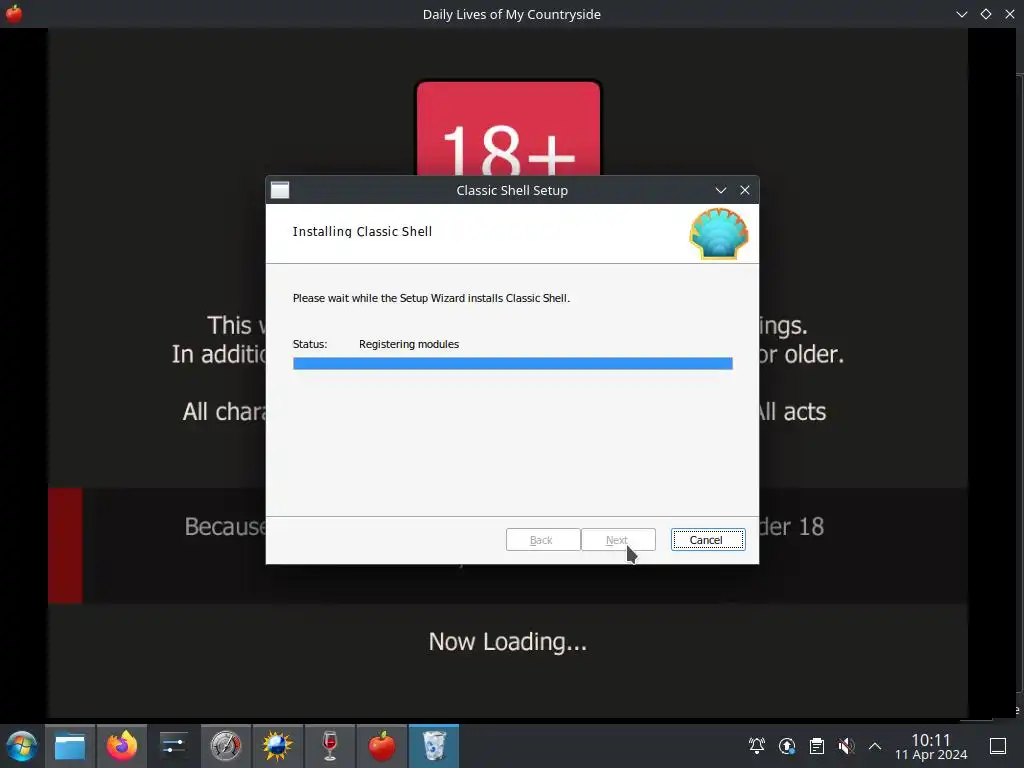Click the 'Now Loading...' text in game window
The width and height of the screenshot is (1024, 768).
click(x=507, y=641)
